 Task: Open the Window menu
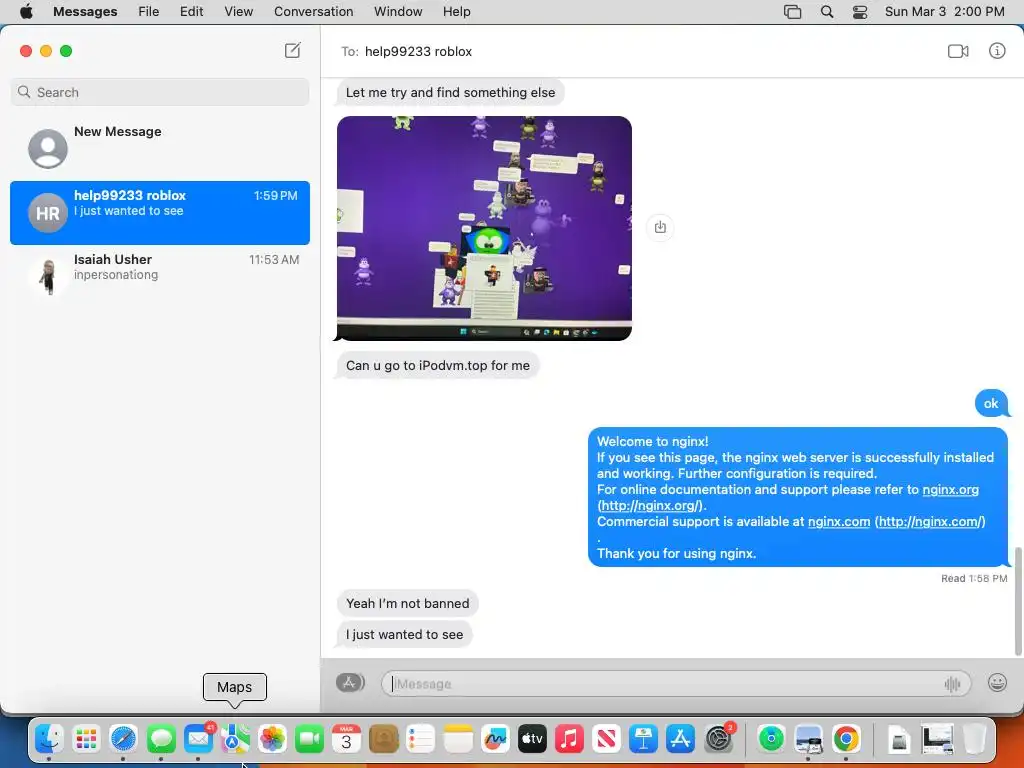[x=398, y=12]
